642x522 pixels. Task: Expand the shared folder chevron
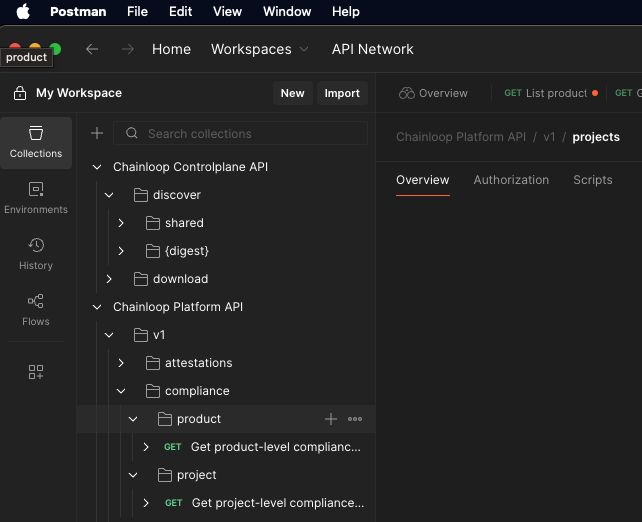coord(121,223)
